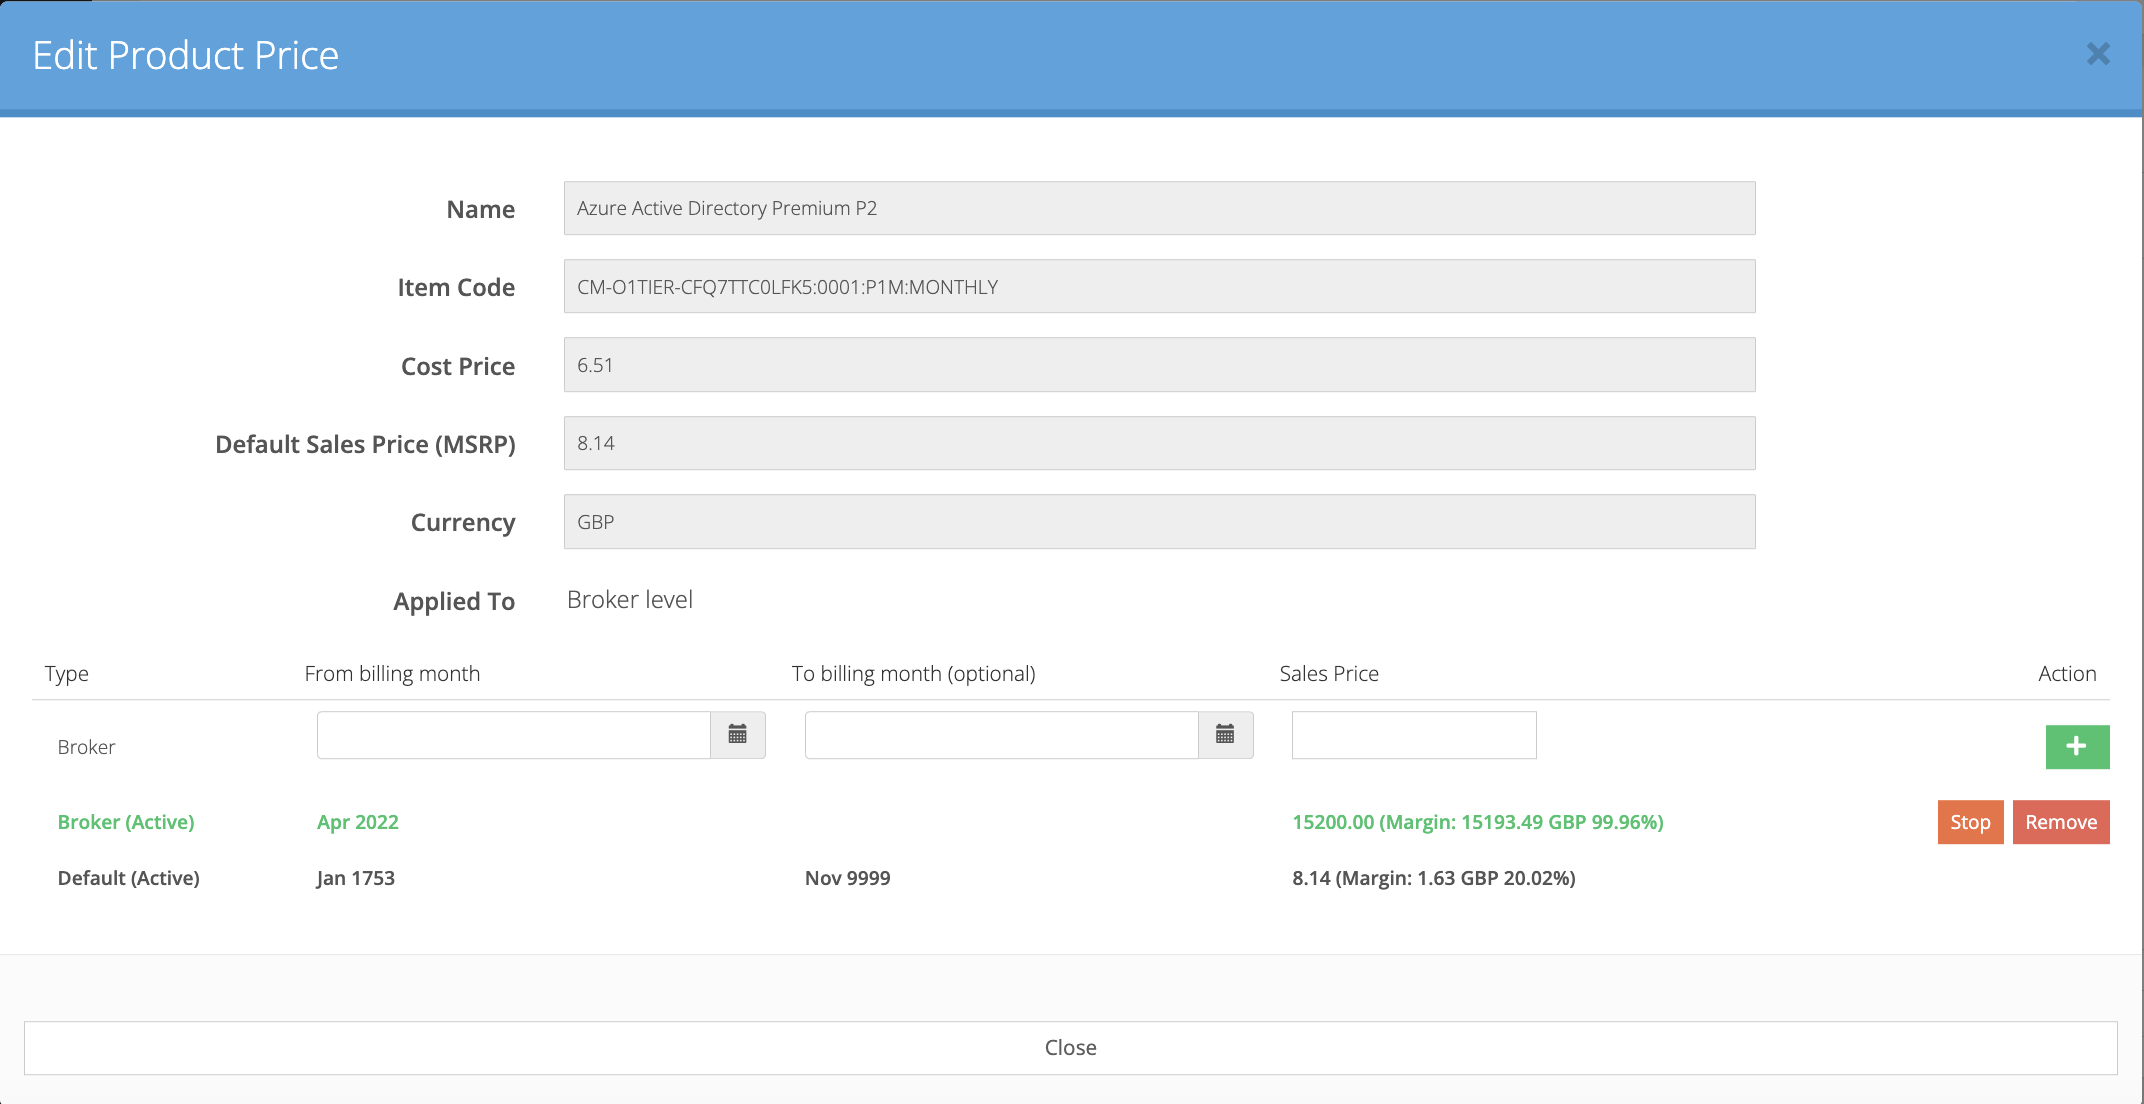Click the Currency field showing GBP
This screenshot has width=2144, height=1104.
click(x=1160, y=521)
